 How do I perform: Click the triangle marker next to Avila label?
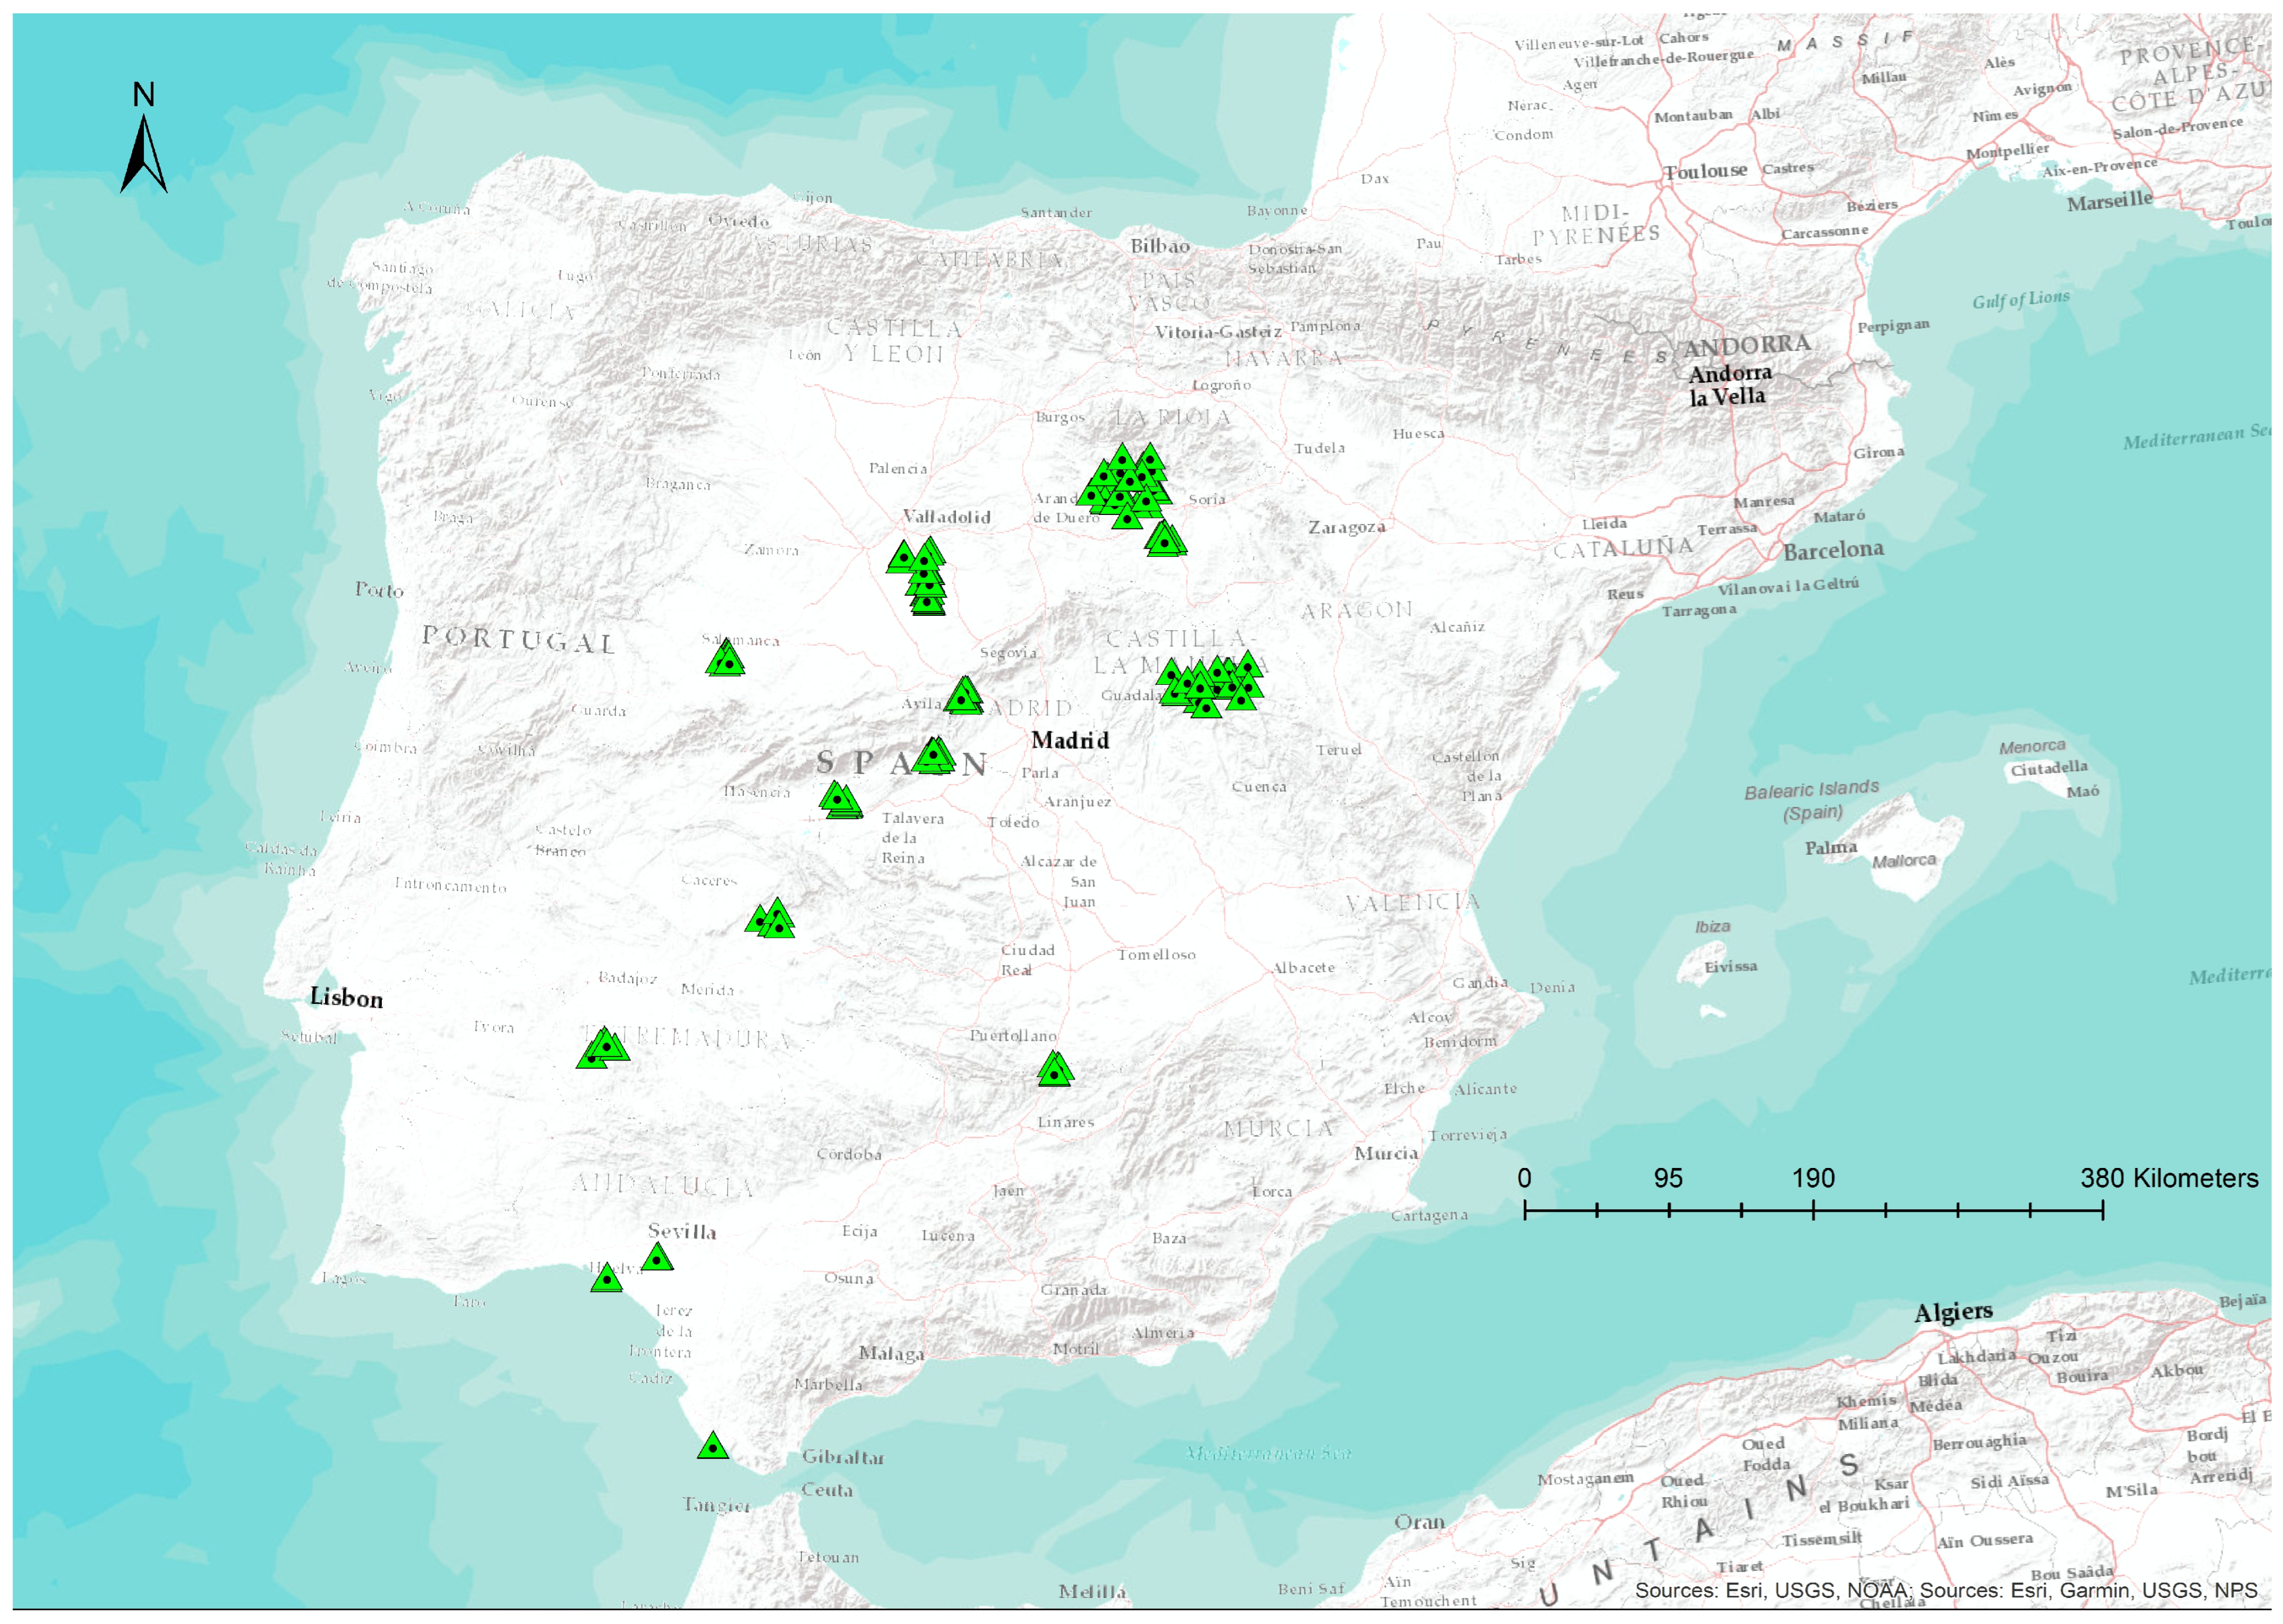(963, 697)
